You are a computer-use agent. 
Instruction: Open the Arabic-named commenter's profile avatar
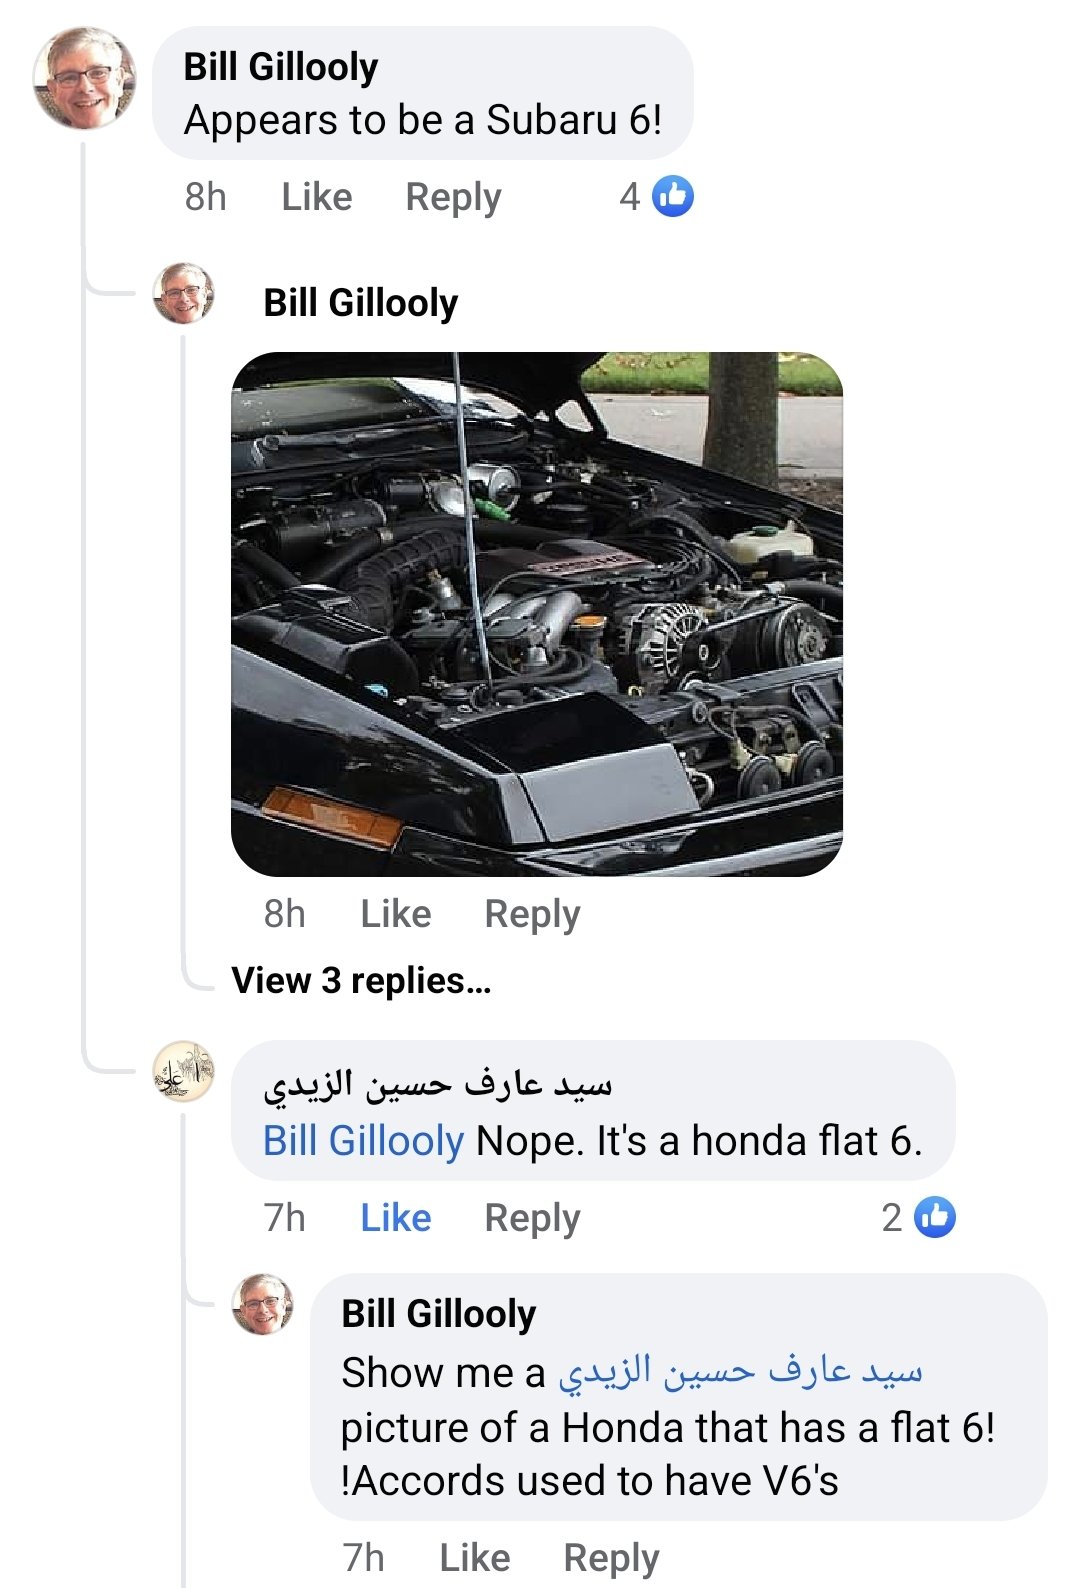click(x=183, y=1072)
